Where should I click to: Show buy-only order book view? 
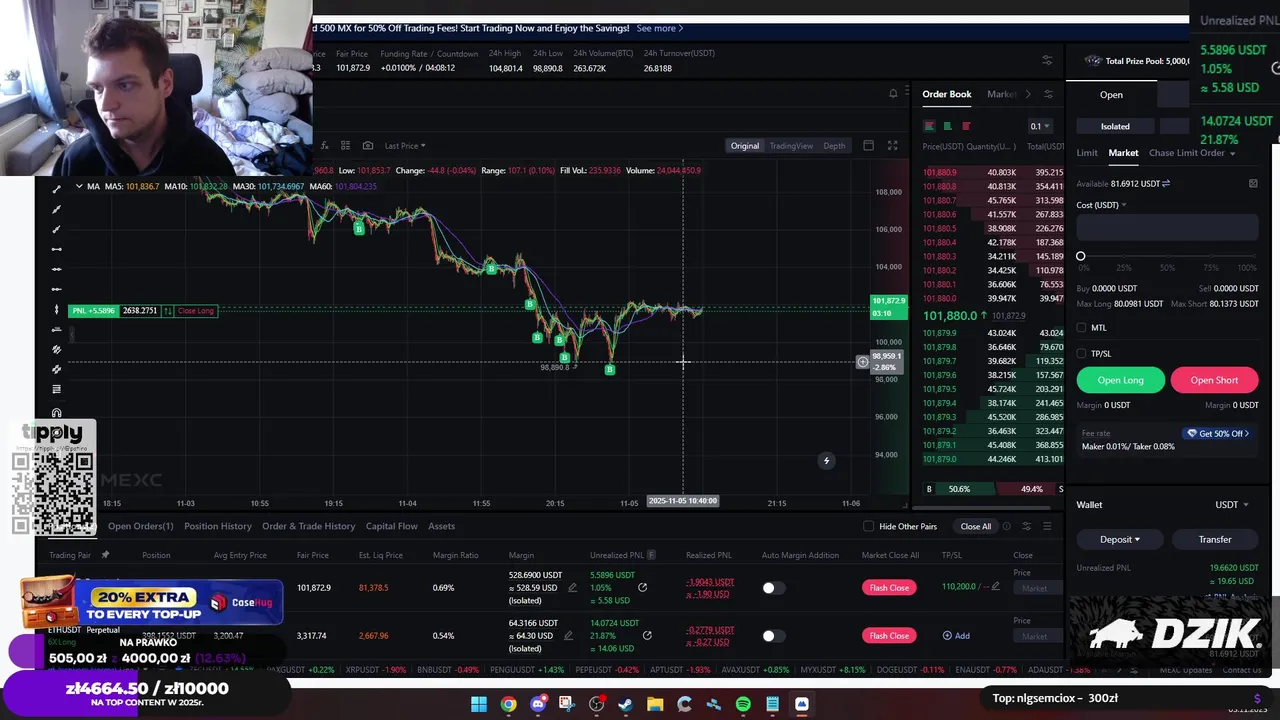947,126
